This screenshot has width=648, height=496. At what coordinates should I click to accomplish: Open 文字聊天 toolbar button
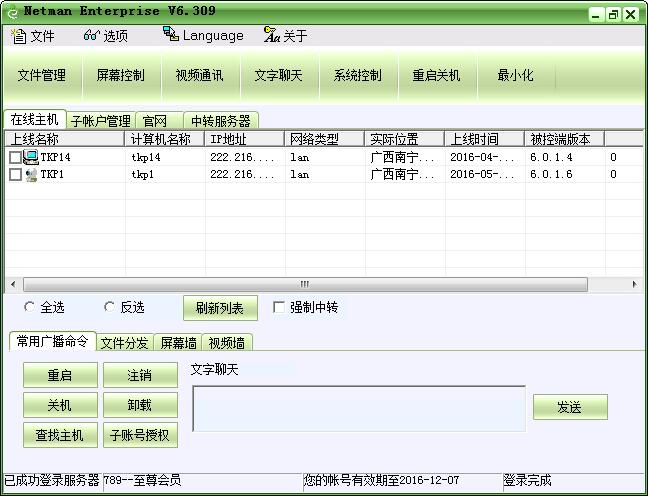[x=279, y=75]
